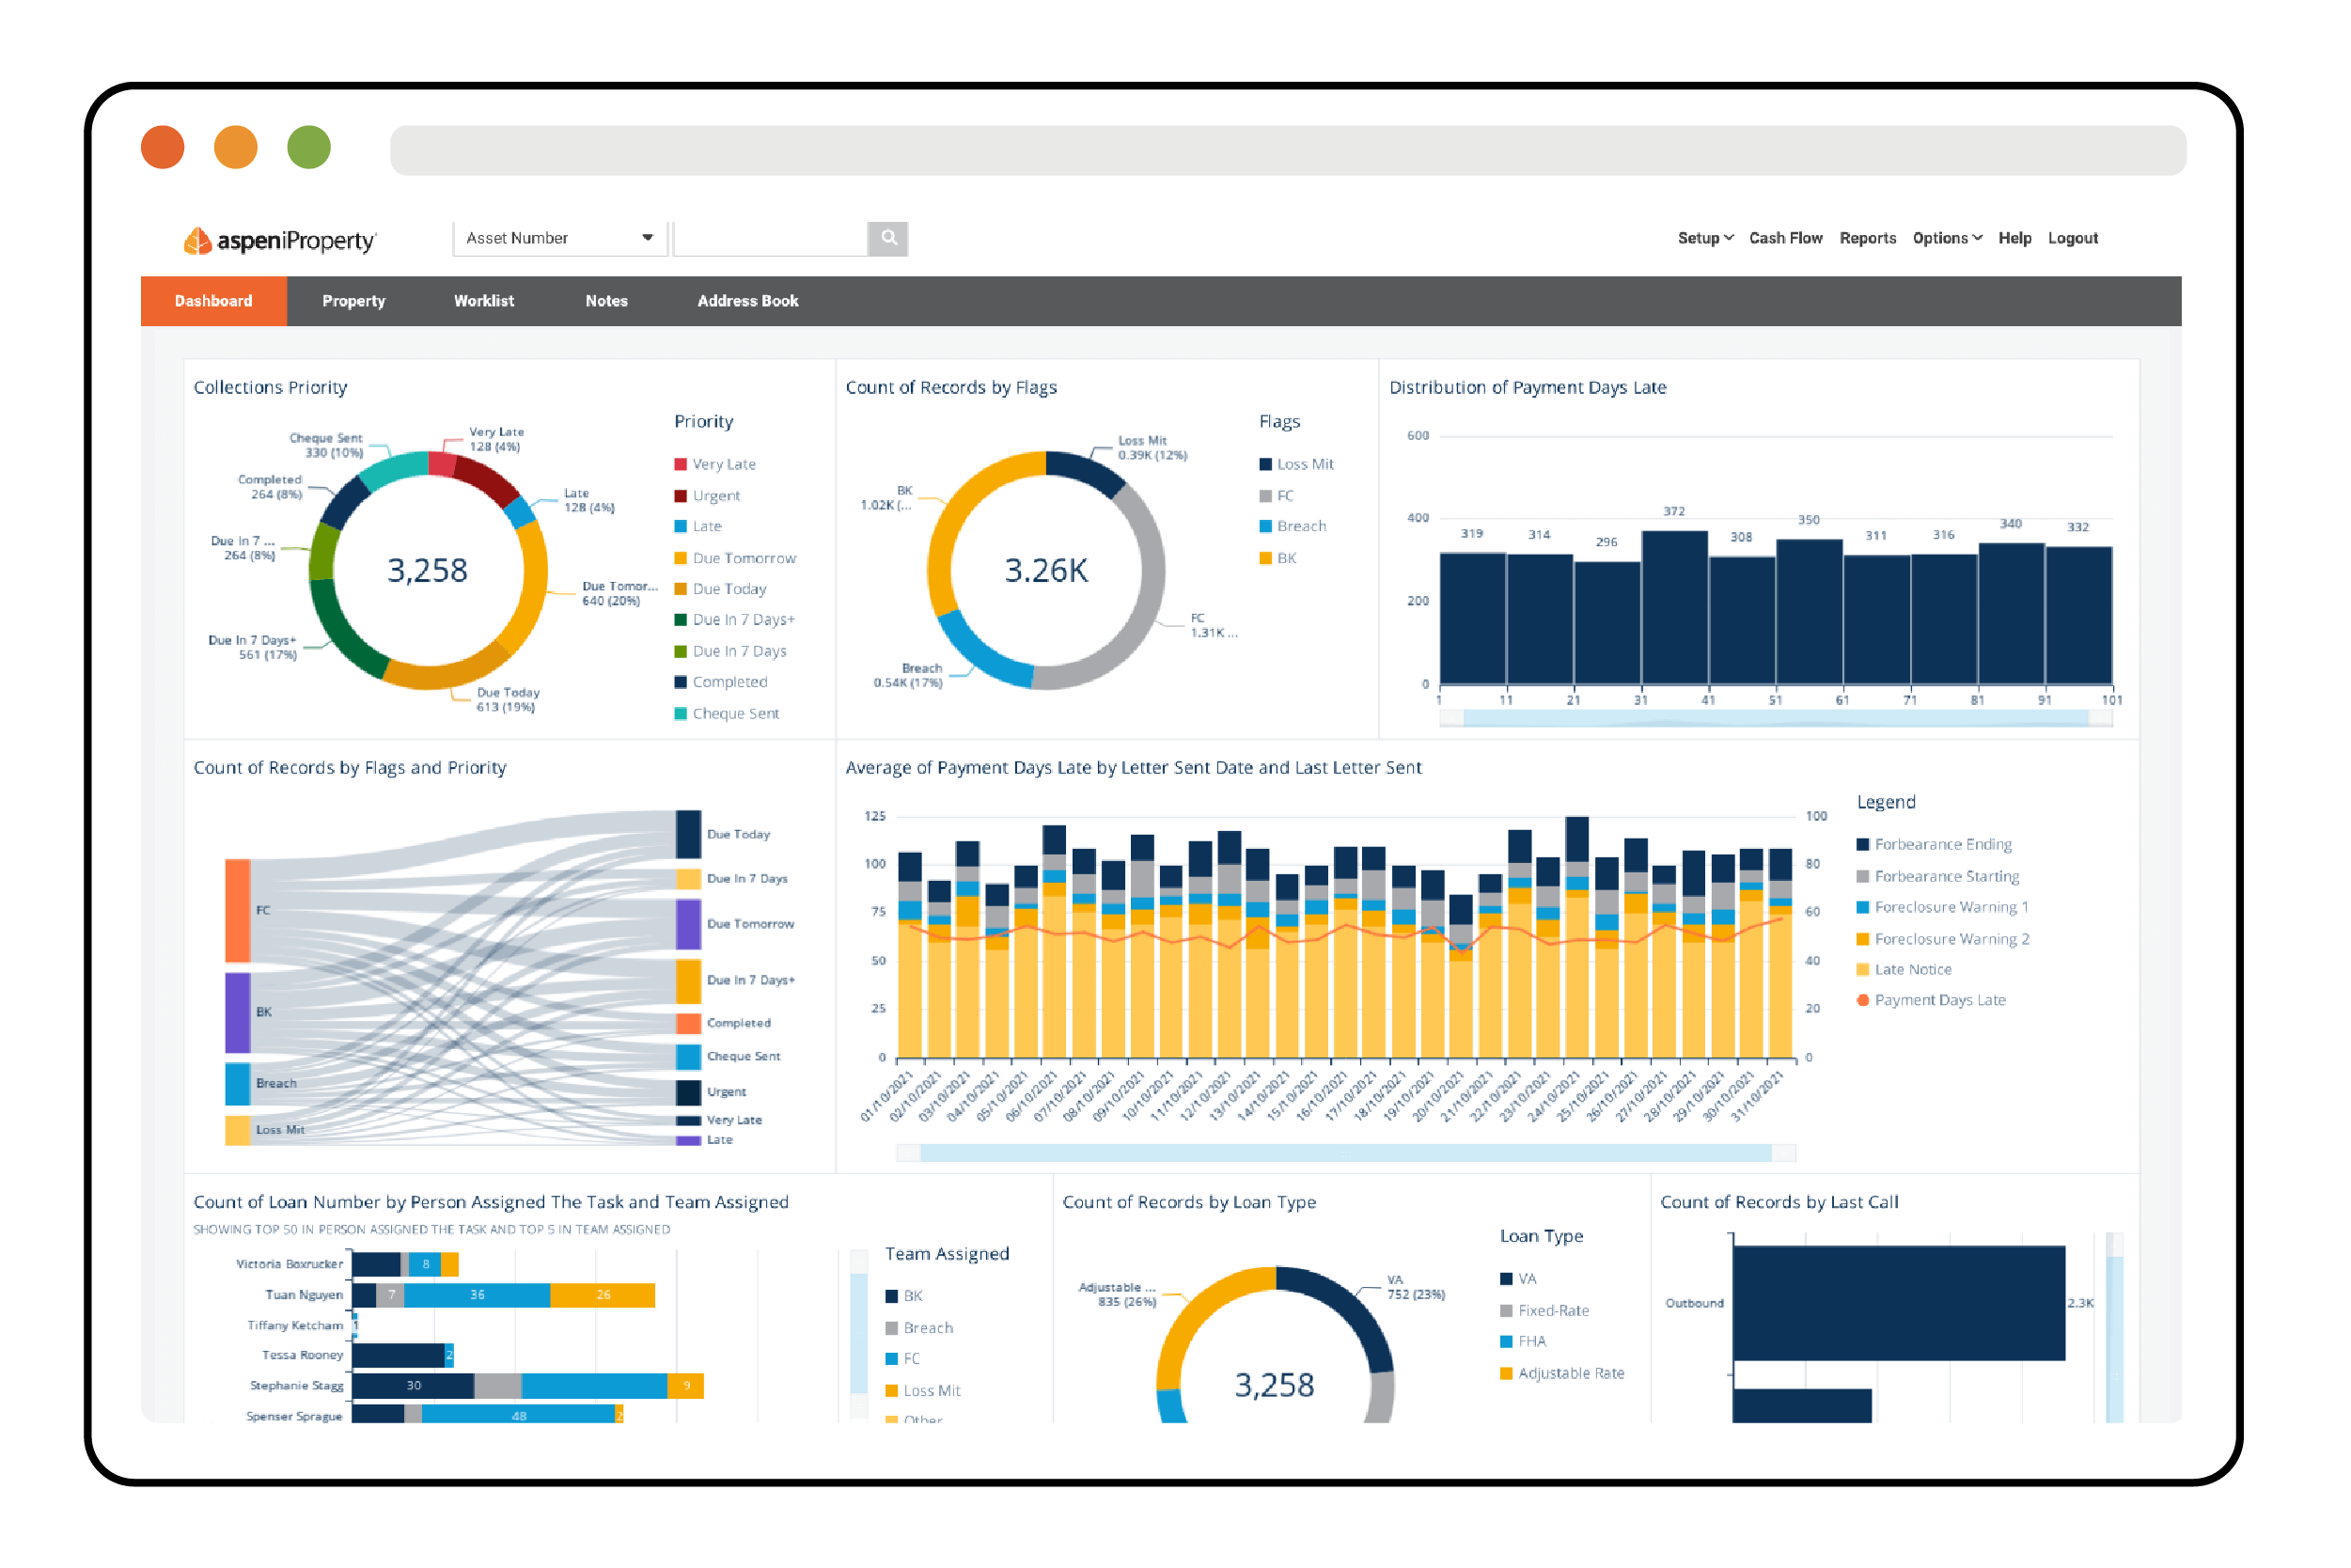
Task: Open the Asset Number dropdown
Action: pos(560,238)
